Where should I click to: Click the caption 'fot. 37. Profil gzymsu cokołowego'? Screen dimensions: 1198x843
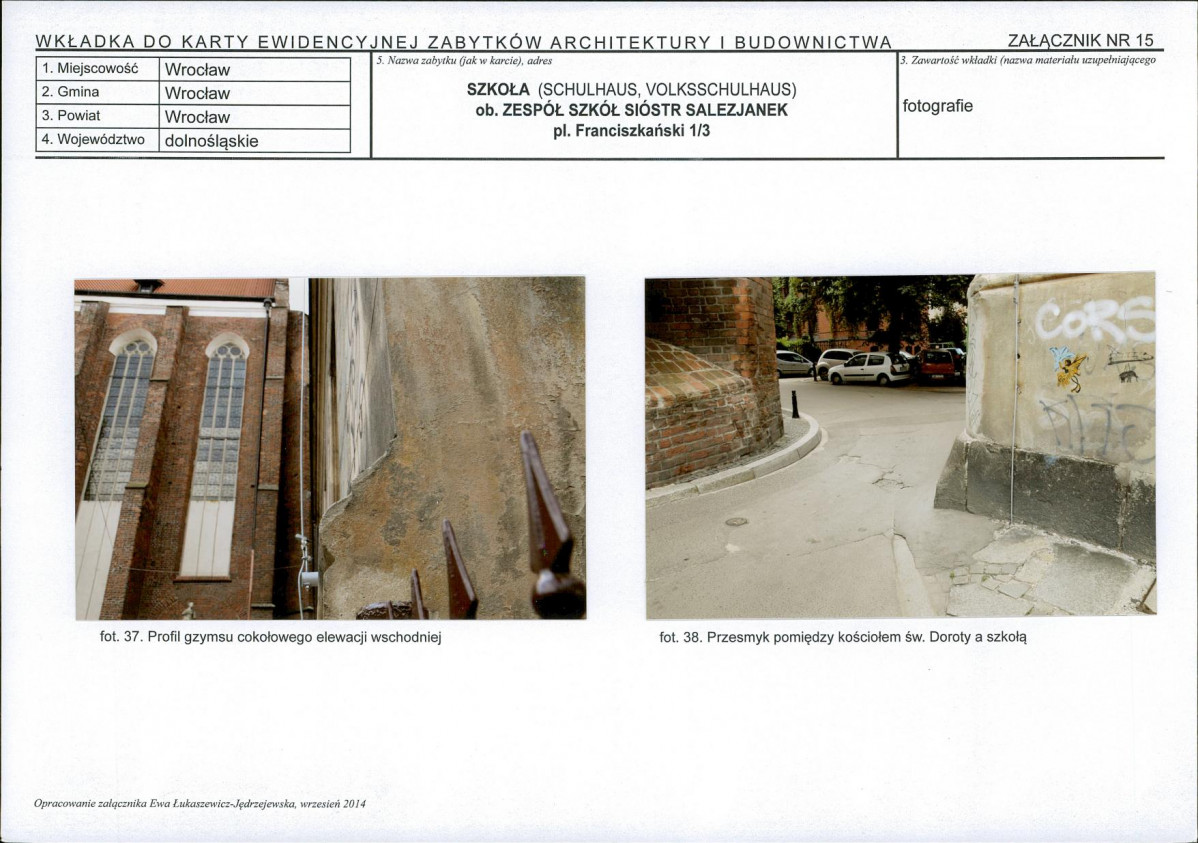pyautogui.click(x=270, y=637)
